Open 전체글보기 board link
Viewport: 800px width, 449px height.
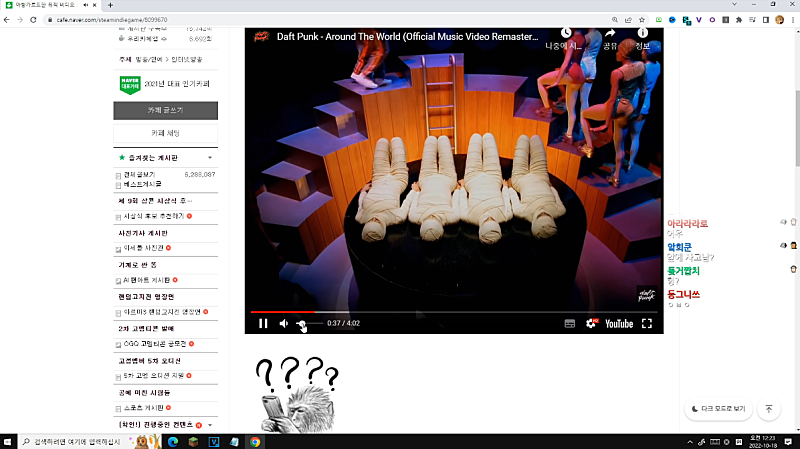coord(139,174)
